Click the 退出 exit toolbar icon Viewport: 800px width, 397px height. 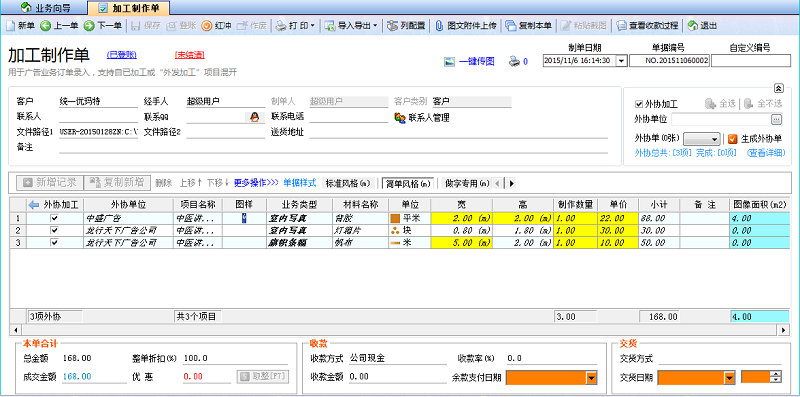pos(703,26)
